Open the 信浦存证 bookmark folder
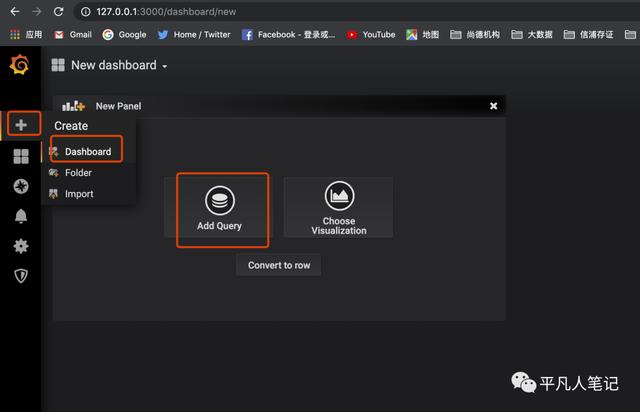 (x=588, y=35)
